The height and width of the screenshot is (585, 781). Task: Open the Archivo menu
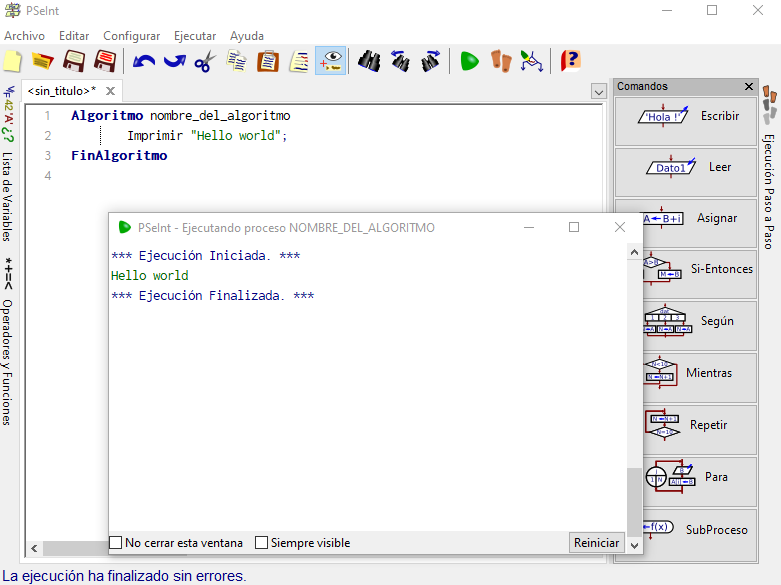click(24, 36)
